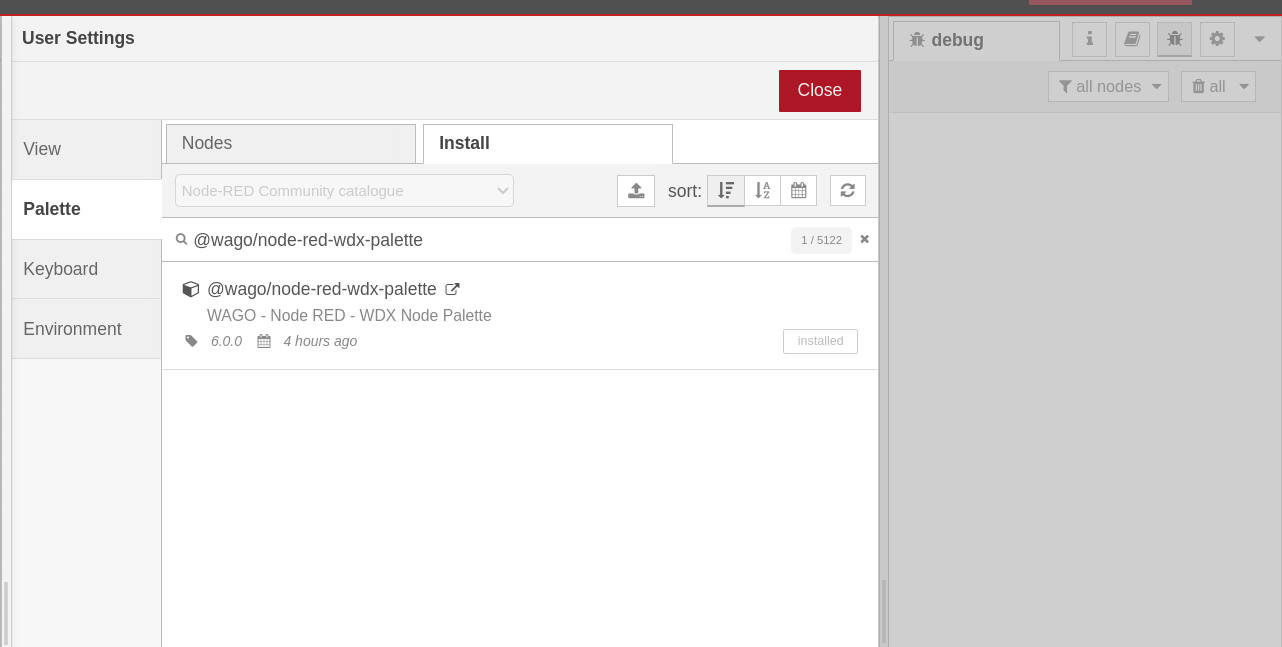1282x647 pixels.
Task: Click the calendar icon beside 4 hours ago
Action: (264, 341)
